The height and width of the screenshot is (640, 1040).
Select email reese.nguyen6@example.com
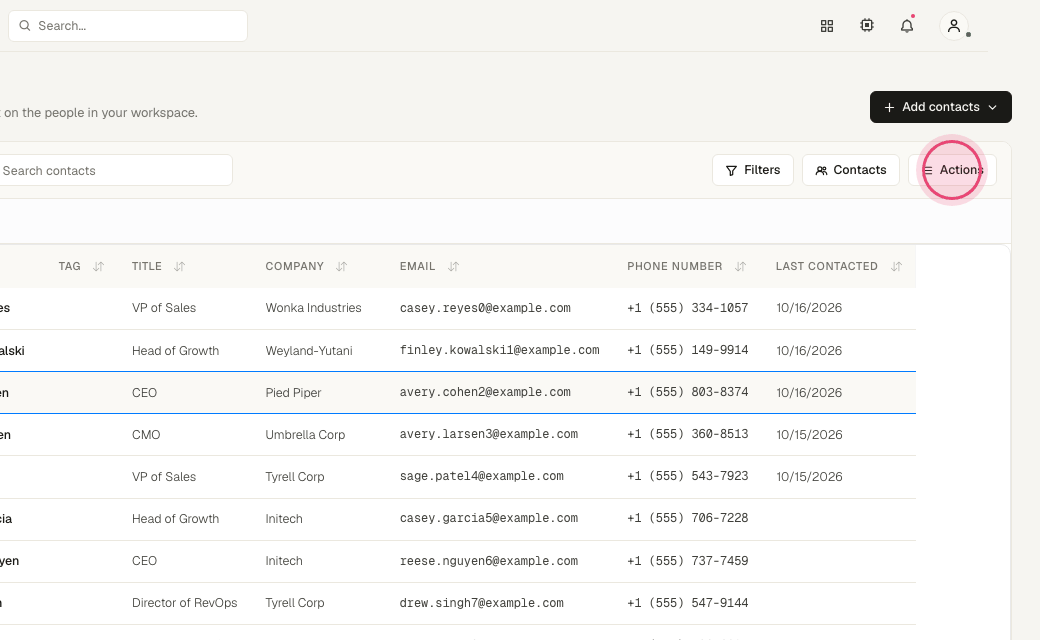pos(489,561)
